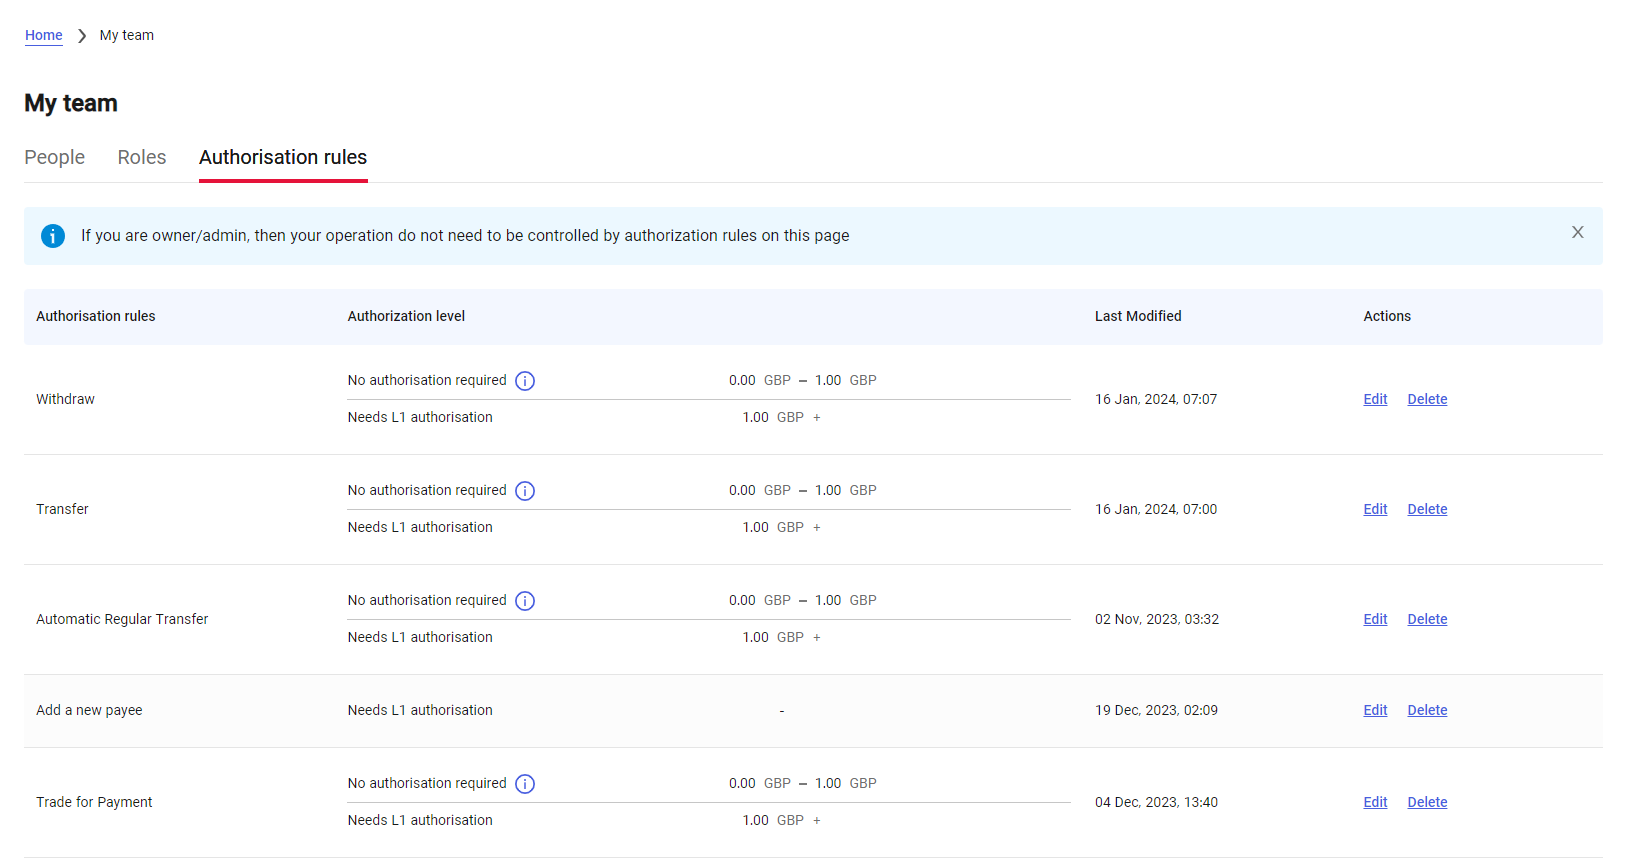The image size is (1625, 861).
Task: Delete the Trade for Payment rule
Action: click(x=1427, y=802)
